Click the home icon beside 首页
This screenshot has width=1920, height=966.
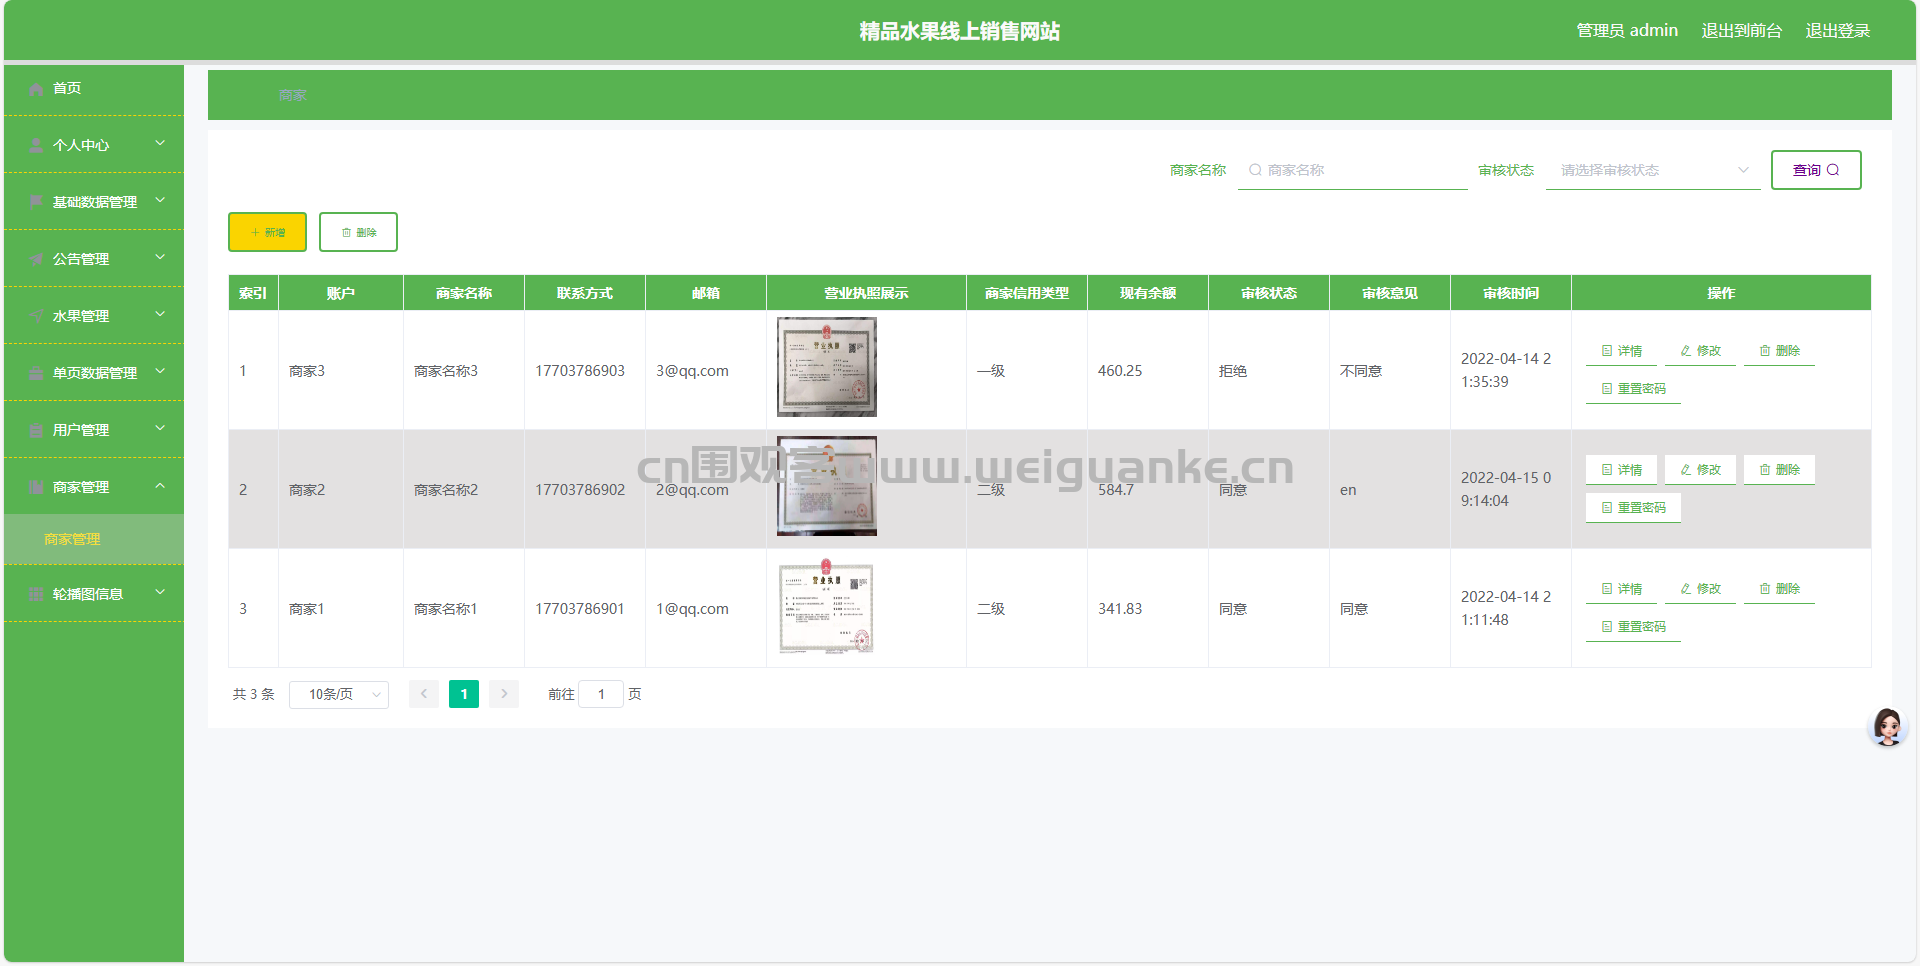(36, 89)
